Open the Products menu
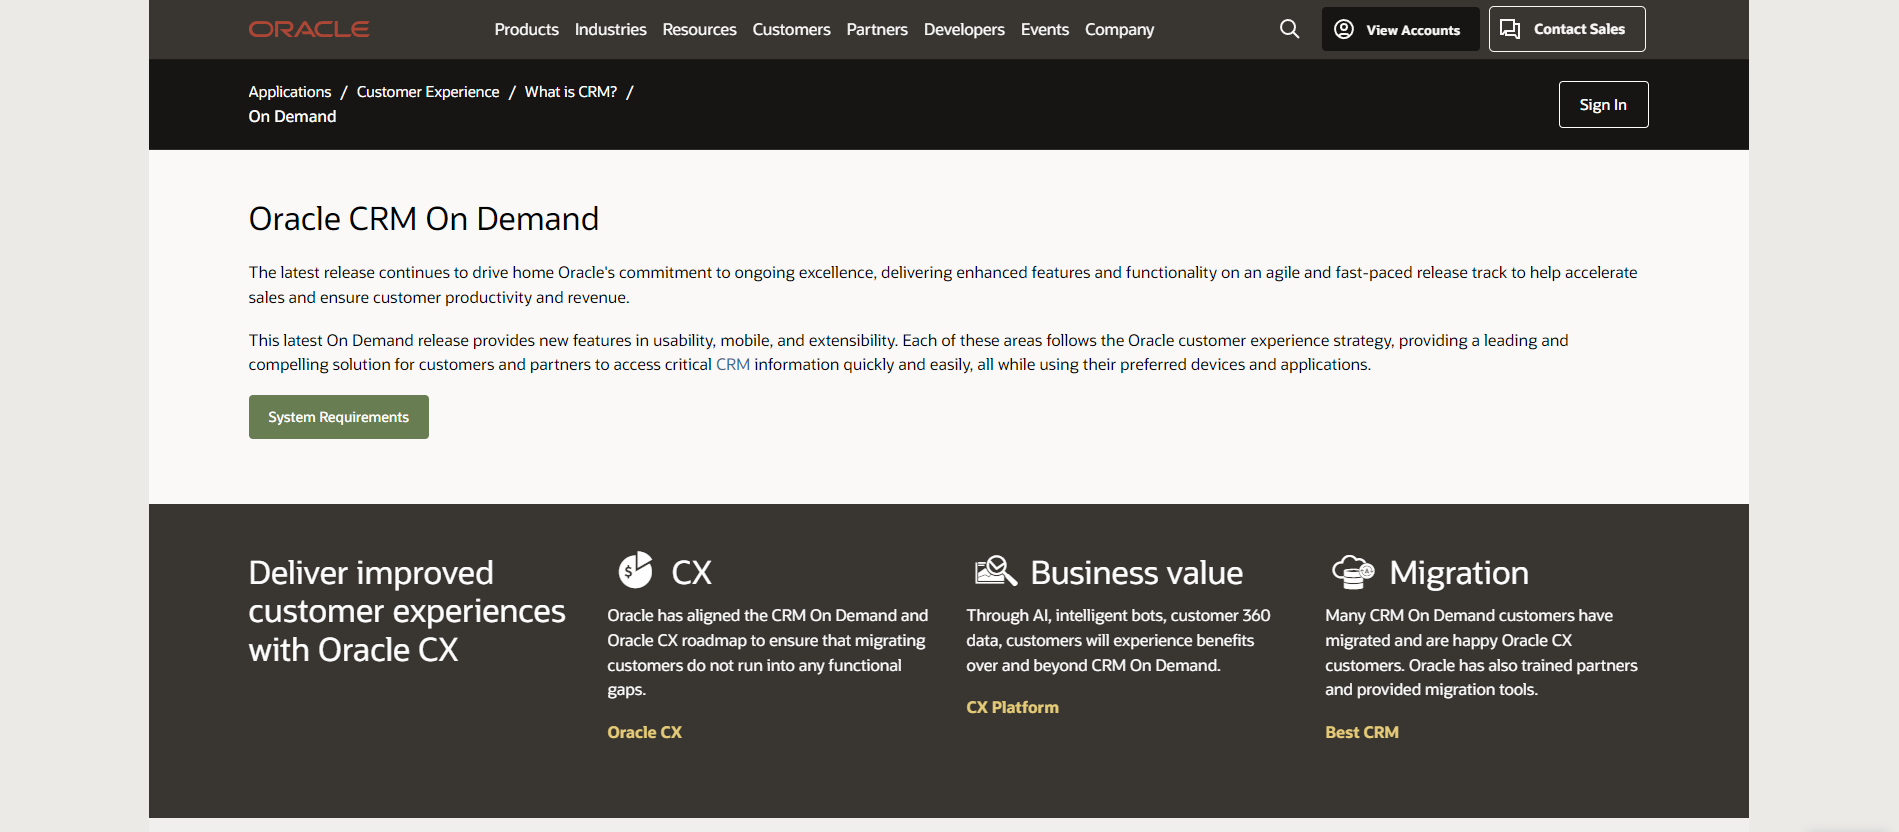Screen dimensions: 1899x832 [526, 29]
